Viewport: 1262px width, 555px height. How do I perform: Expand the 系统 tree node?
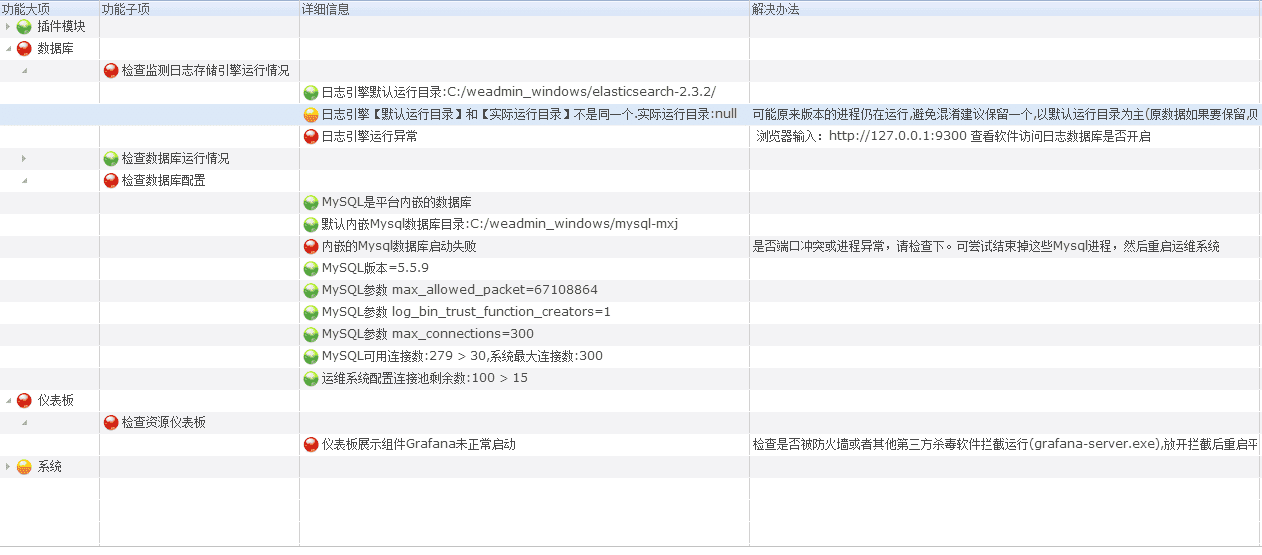pos(9,467)
